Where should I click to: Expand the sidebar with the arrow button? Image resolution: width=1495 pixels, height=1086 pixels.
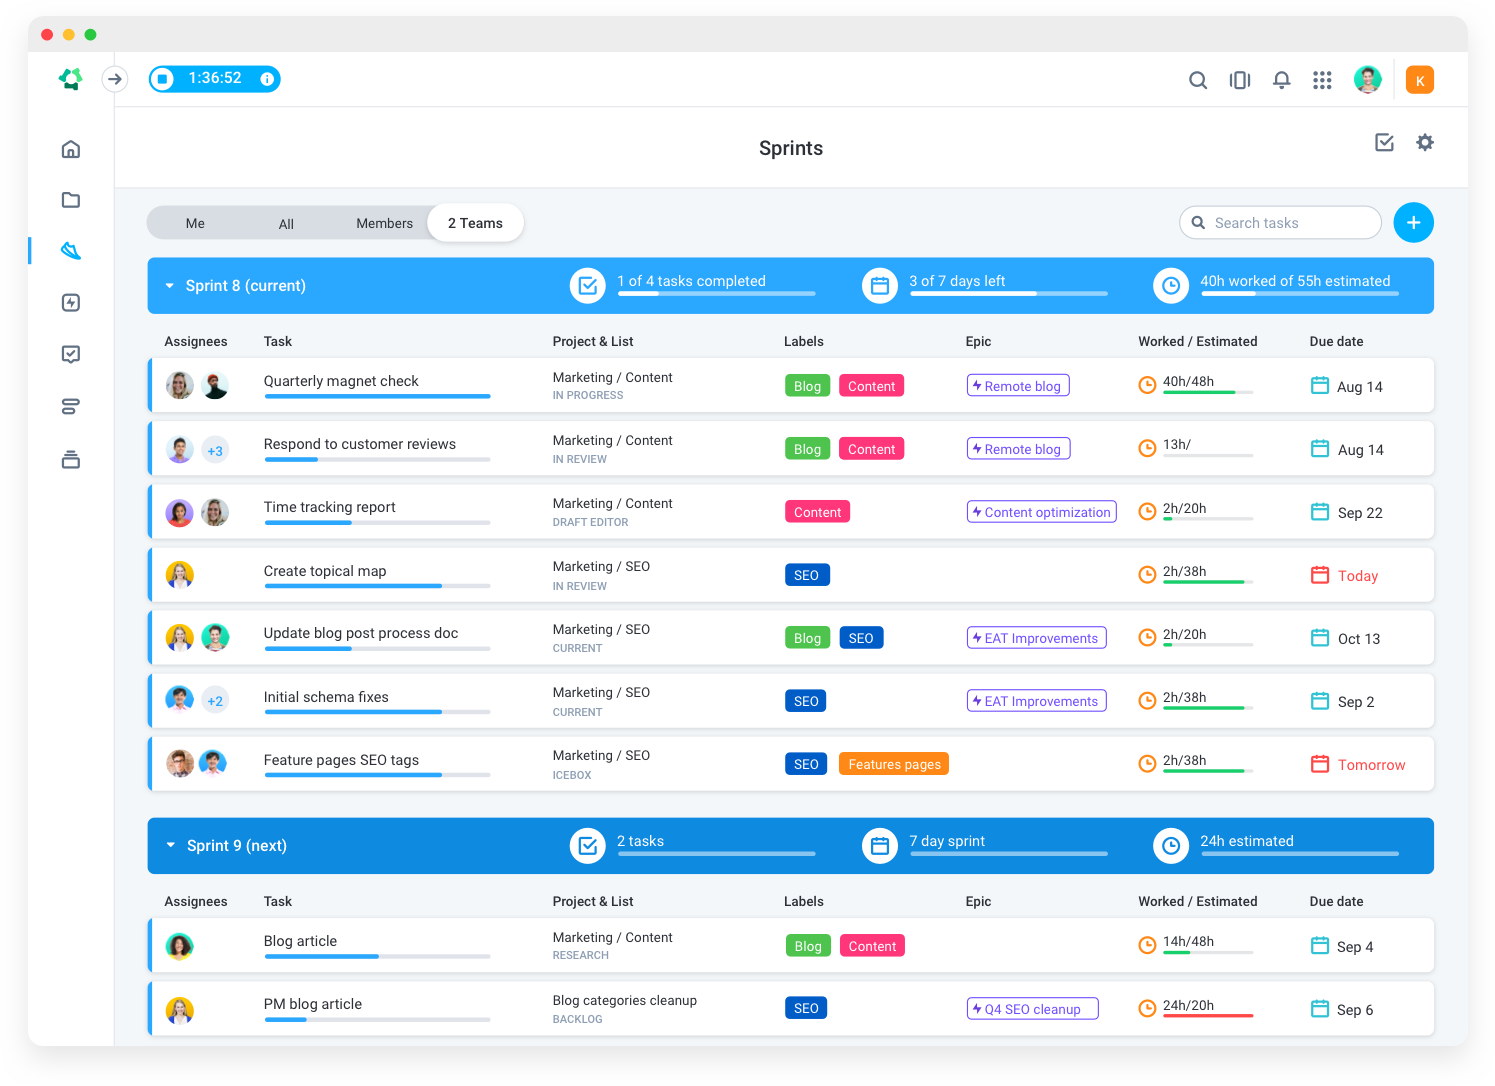tap(114, 78)
